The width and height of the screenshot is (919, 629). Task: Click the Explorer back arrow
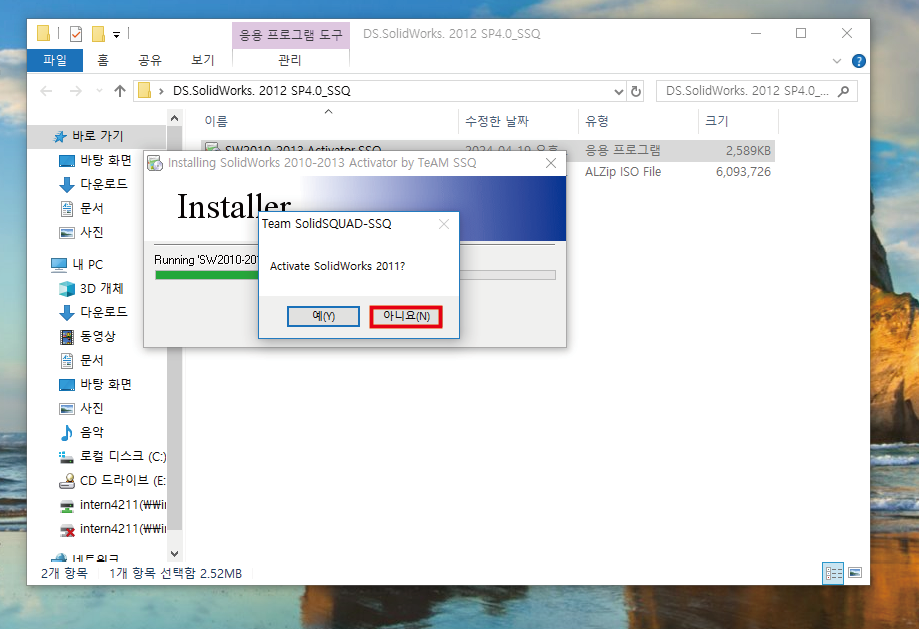(x=46, y=91)
